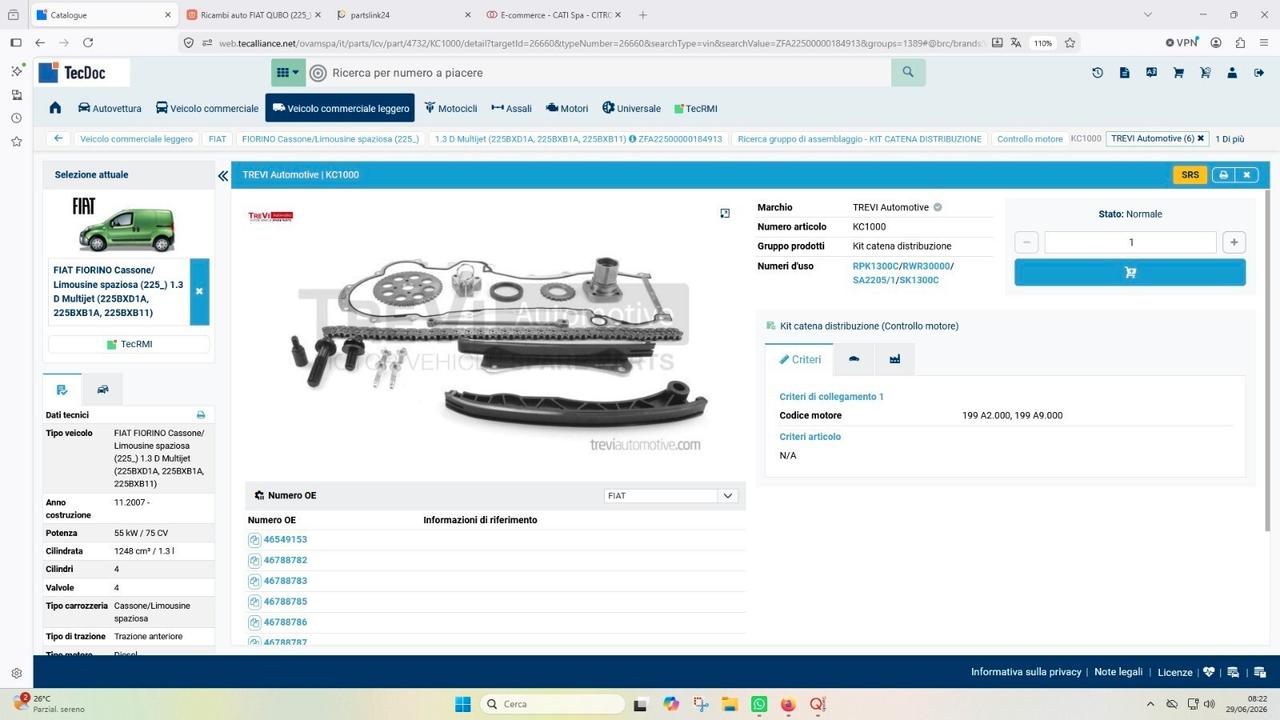Open the catalog grid menu dropdown
Image resolution: width=1280 pixels, height=720 pixels.
(x=288, y=72)
